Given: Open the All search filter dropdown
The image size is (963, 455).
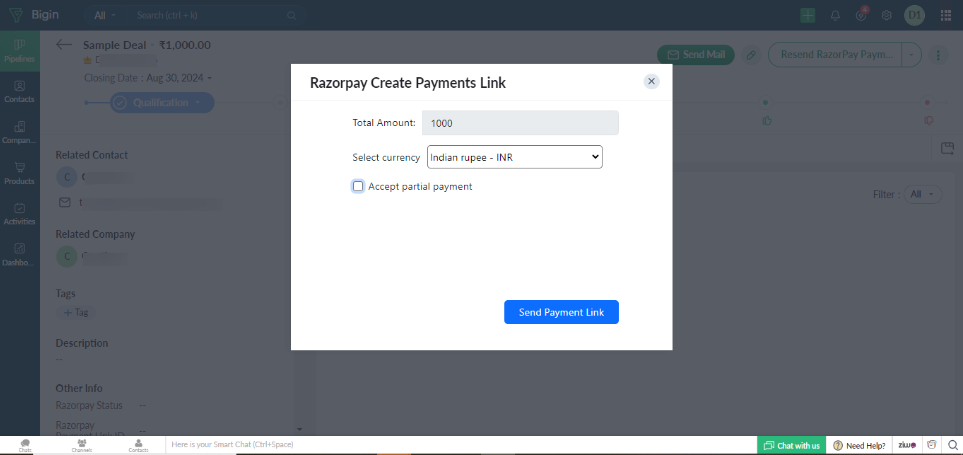Looking at the screenshot, I should [105, 15].
